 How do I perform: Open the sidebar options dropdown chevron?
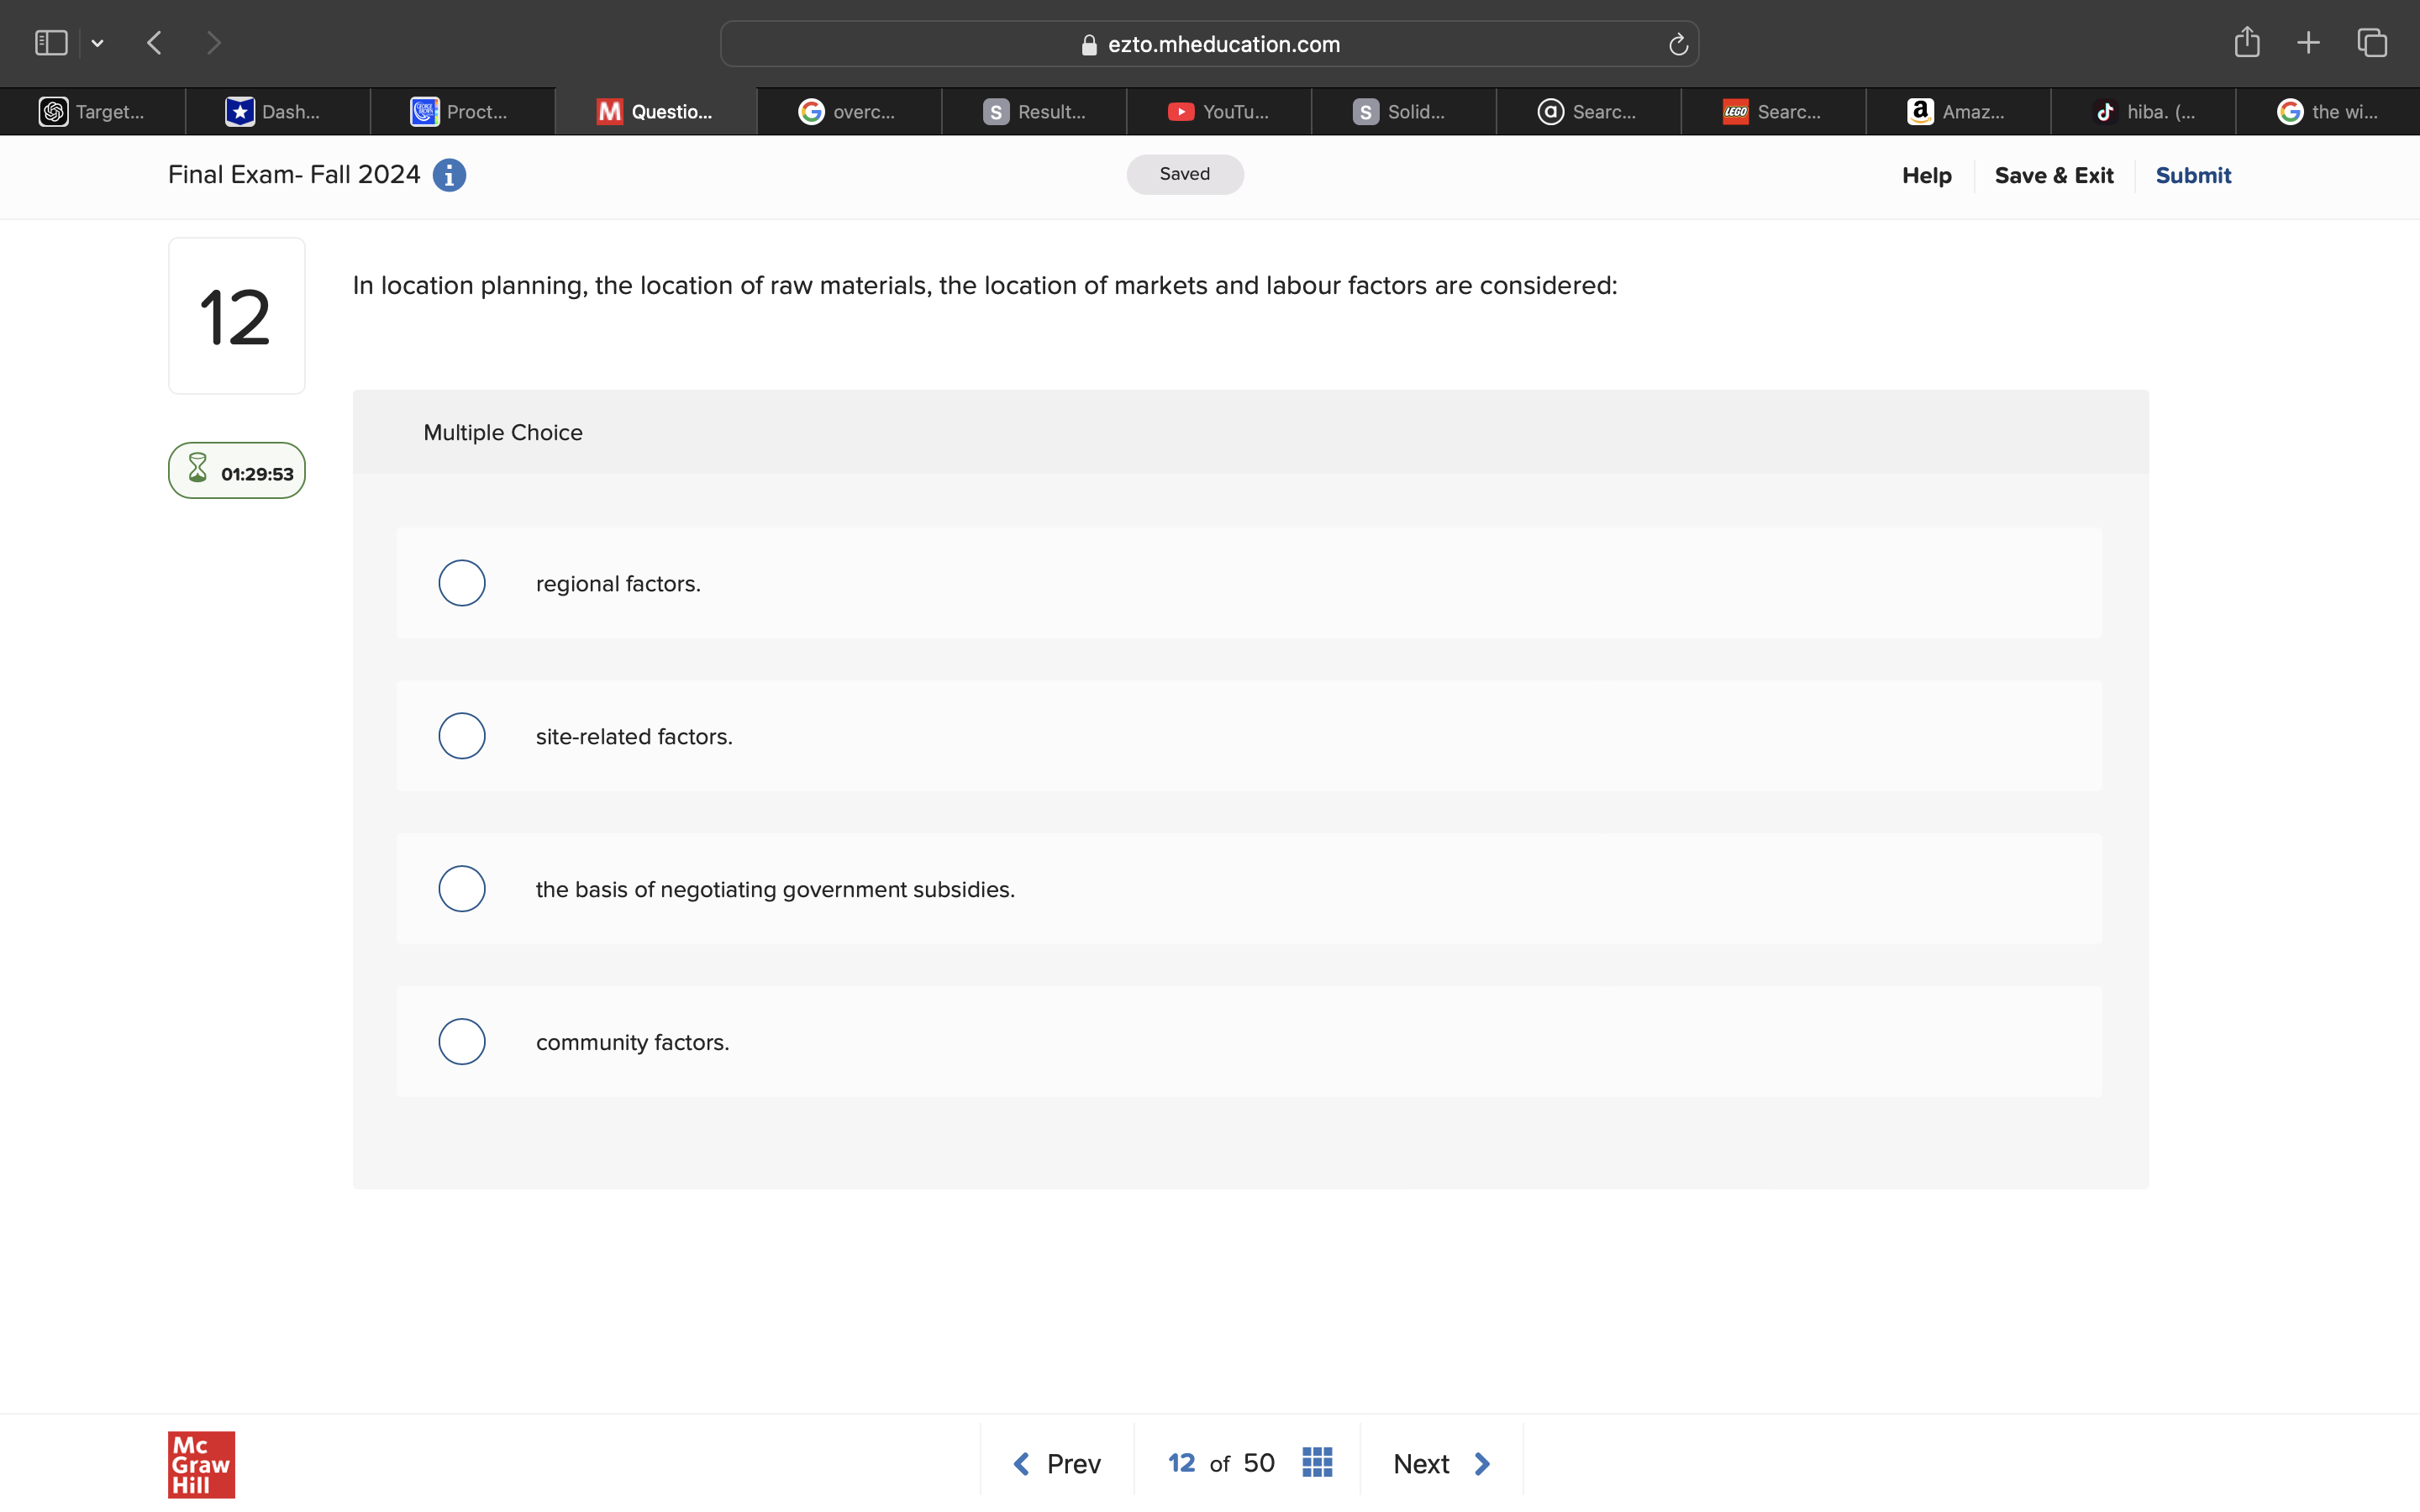[97, 42]
